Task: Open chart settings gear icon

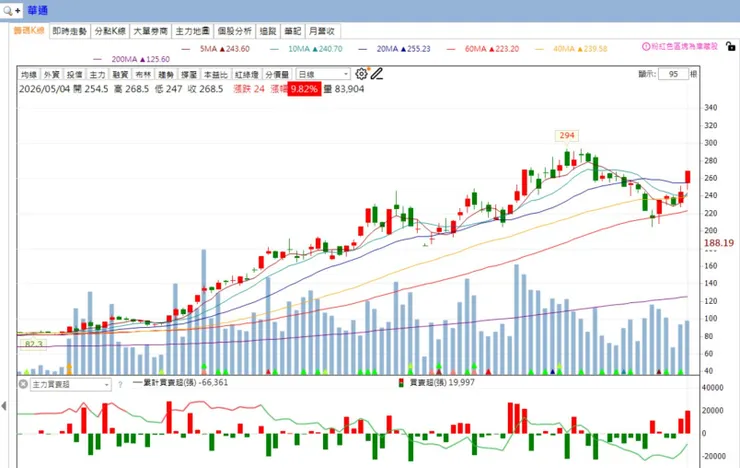Action: (x=361, y=74)
